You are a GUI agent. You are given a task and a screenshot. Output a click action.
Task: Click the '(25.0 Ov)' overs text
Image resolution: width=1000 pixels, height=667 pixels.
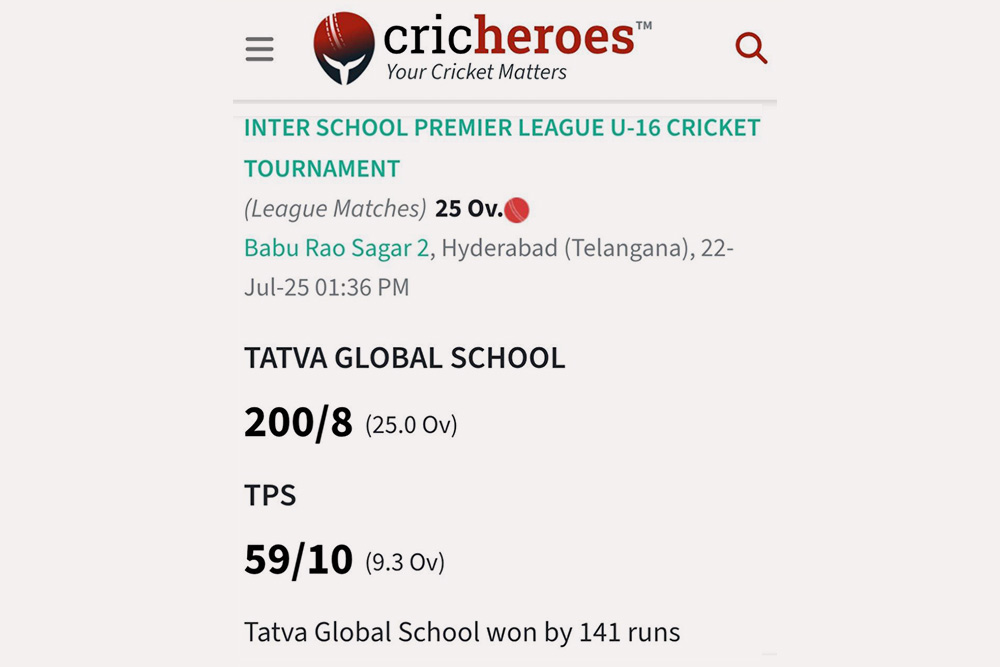pos(411,425)
